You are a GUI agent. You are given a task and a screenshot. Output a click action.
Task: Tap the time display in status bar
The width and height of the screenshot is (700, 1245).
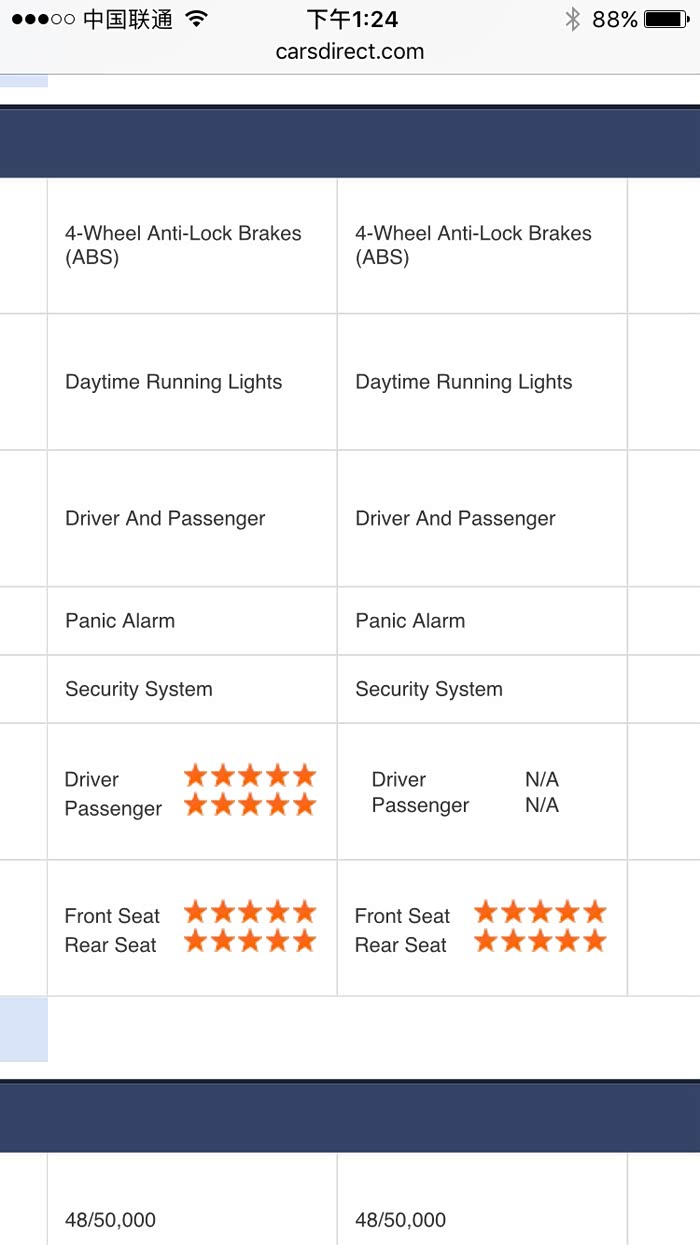352,19
